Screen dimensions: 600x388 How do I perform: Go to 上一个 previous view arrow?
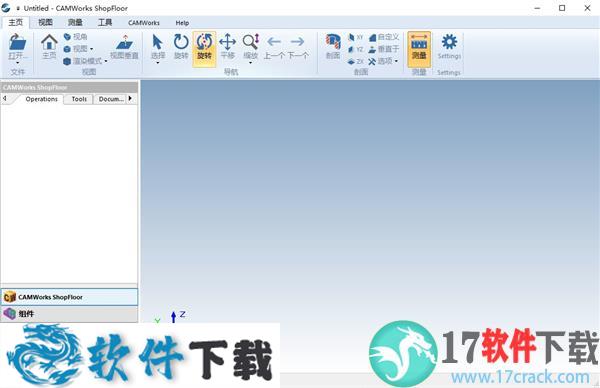coord(274,47)
